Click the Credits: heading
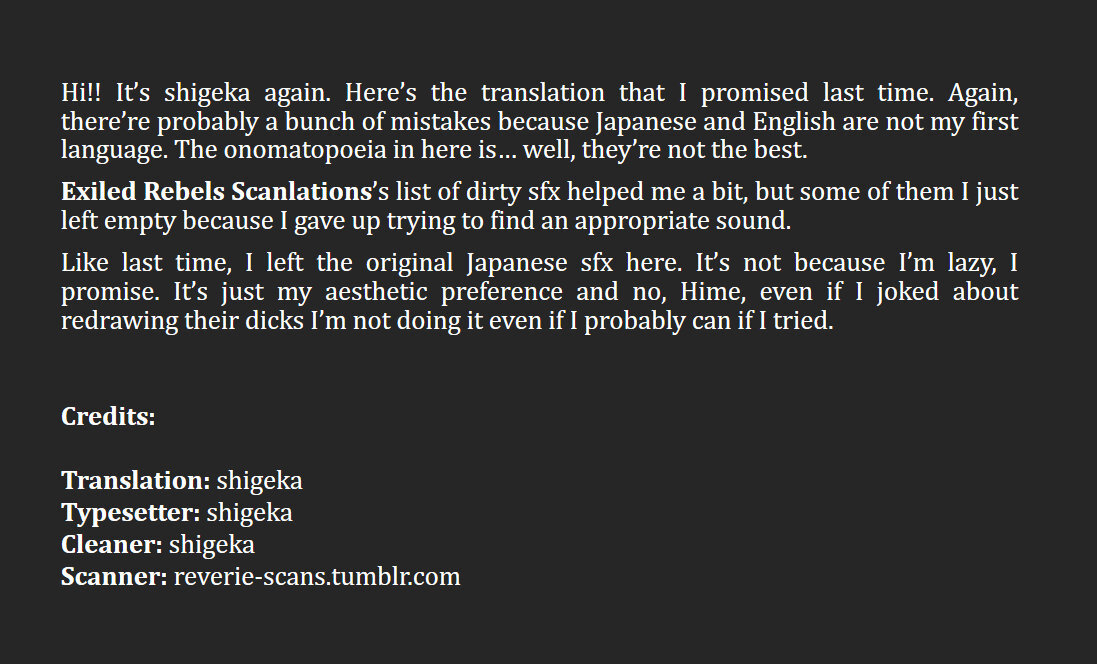This screenshot has width=1097, height=664. (x=108, y=417)
